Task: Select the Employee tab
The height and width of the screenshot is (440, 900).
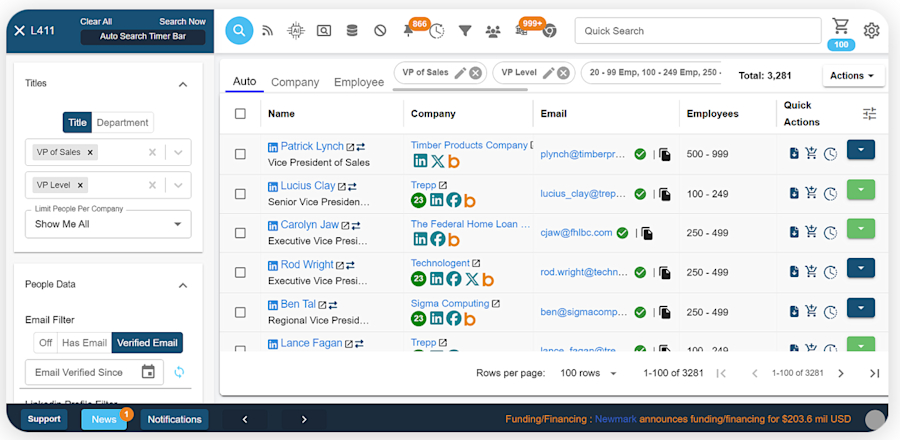Action: point(359,82)
